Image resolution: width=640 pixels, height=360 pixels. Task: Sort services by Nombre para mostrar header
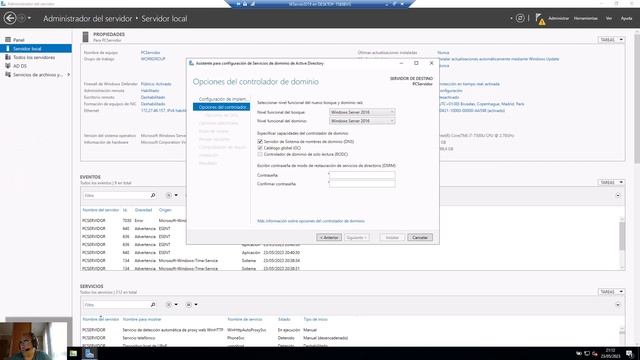(x=142, y=319)
